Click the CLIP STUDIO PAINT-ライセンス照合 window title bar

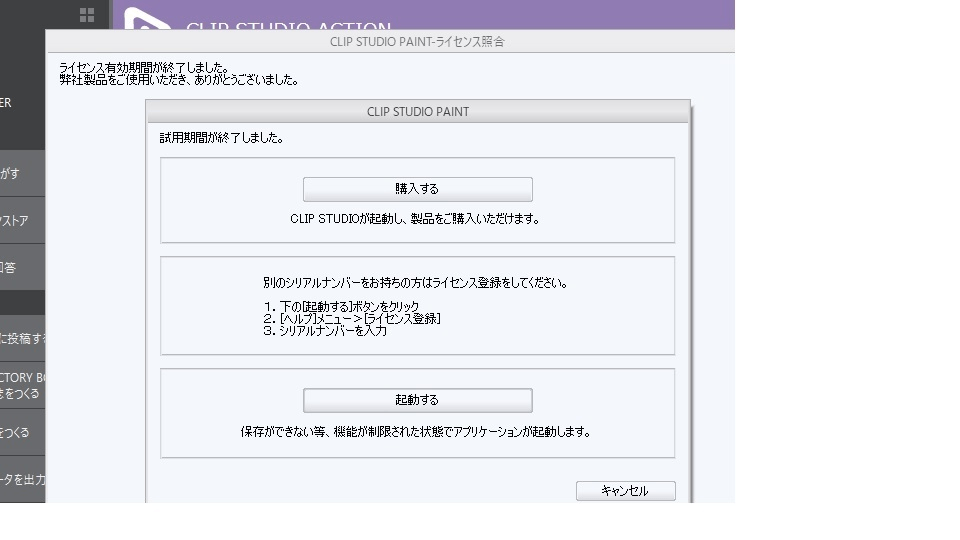pos(390,42)
